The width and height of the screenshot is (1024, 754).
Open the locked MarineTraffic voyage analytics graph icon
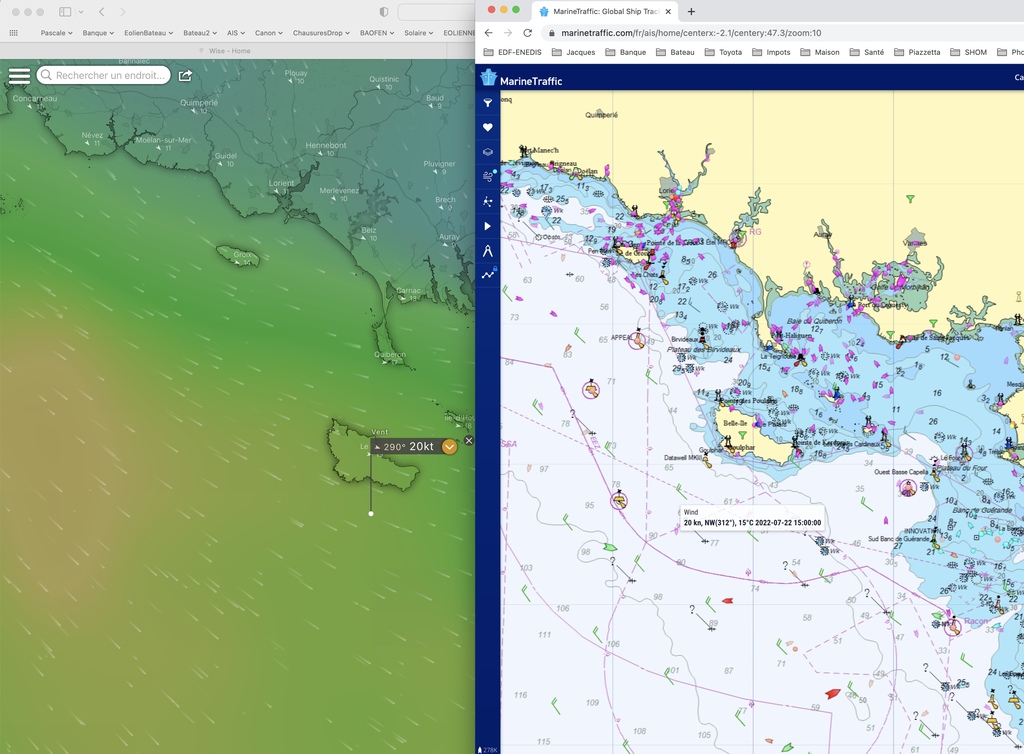(x=488, y=275)
